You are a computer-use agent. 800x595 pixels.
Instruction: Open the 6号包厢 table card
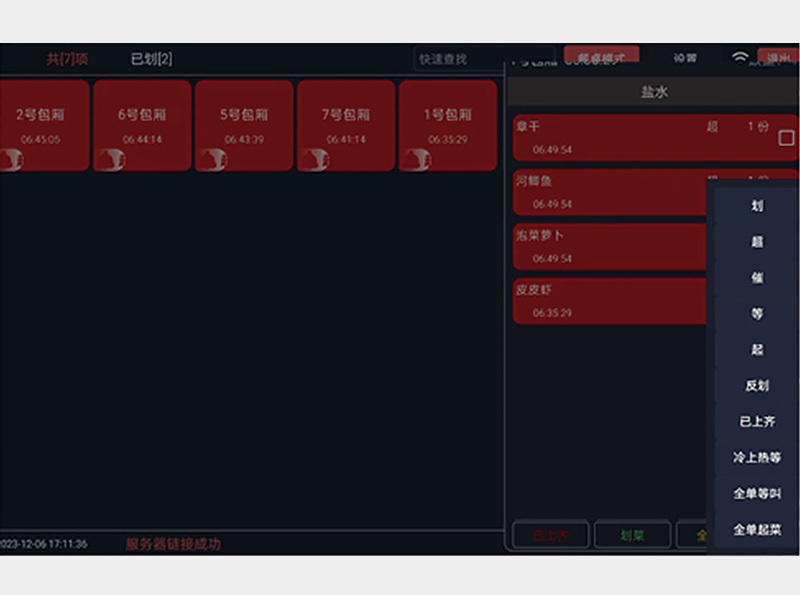pyautogui.click(x=142, y=125)
